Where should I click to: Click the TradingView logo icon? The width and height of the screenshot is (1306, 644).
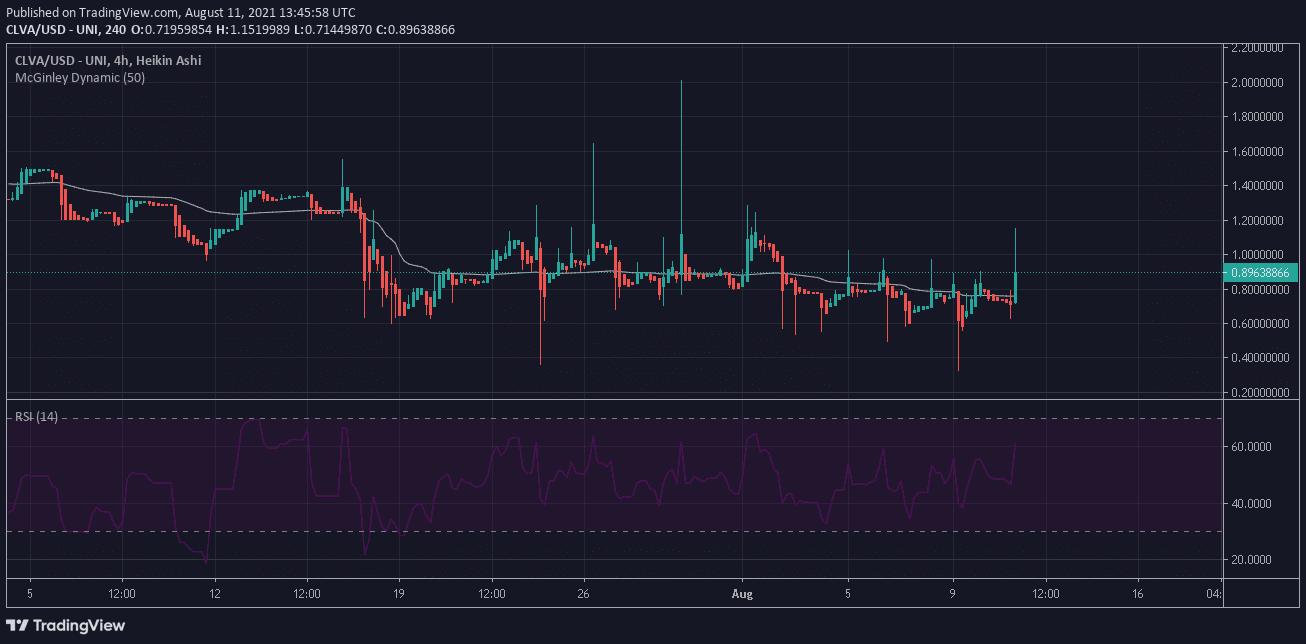click(22, 625)
